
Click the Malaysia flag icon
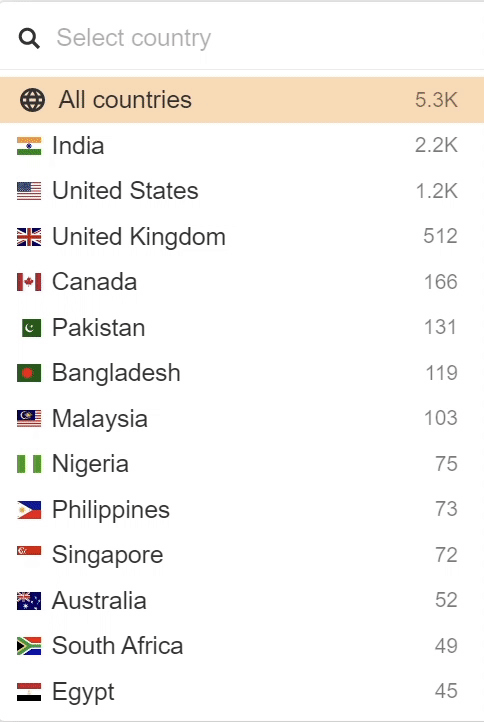[29, 419]
